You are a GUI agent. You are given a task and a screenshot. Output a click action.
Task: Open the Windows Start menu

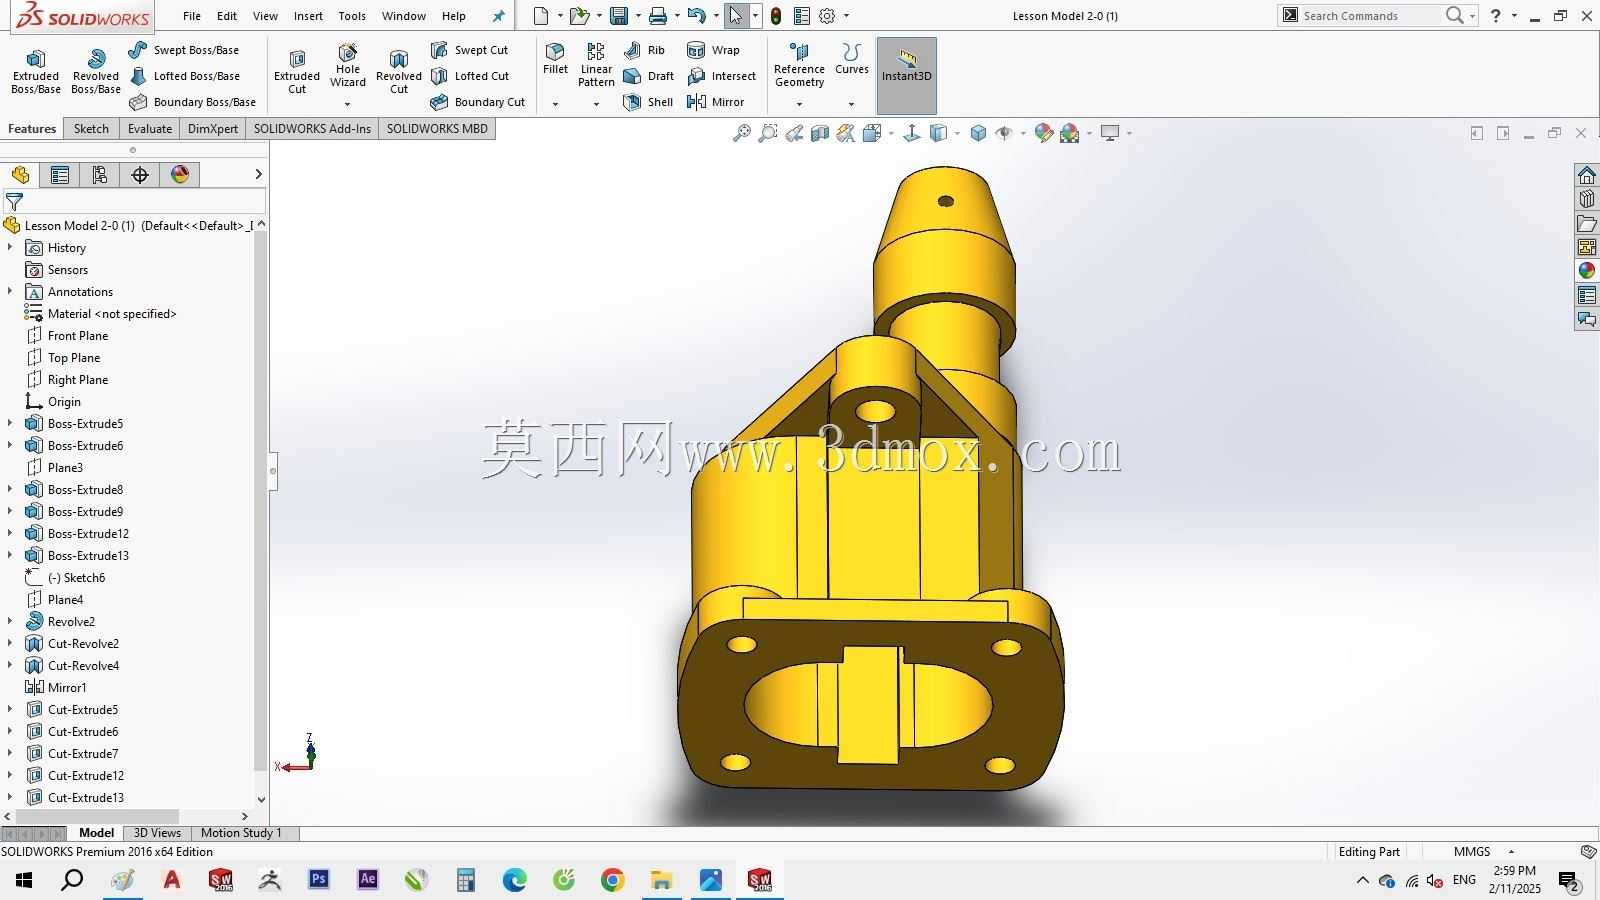24,880
